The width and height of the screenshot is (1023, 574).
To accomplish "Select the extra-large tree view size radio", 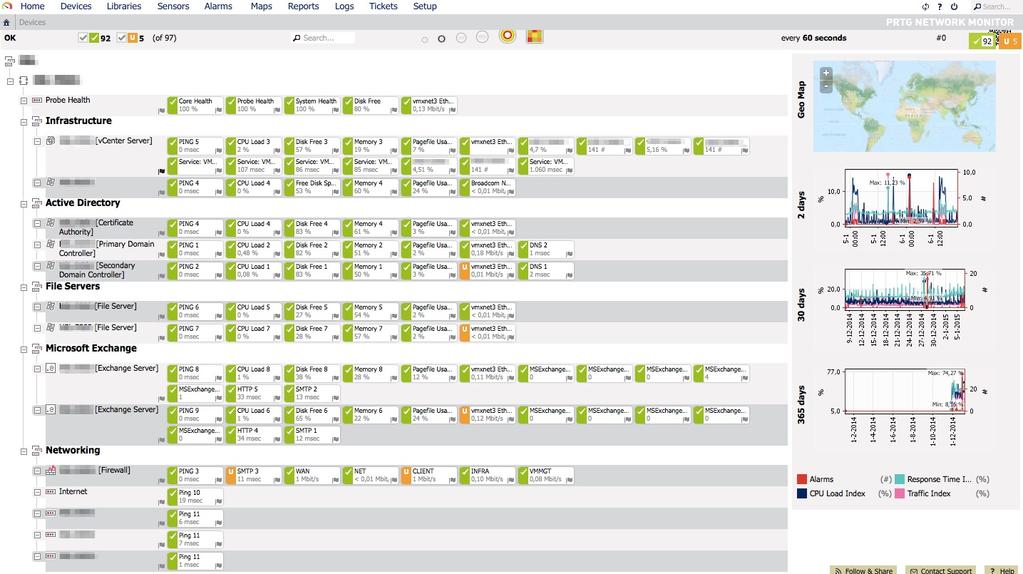I will click(482, 37).
